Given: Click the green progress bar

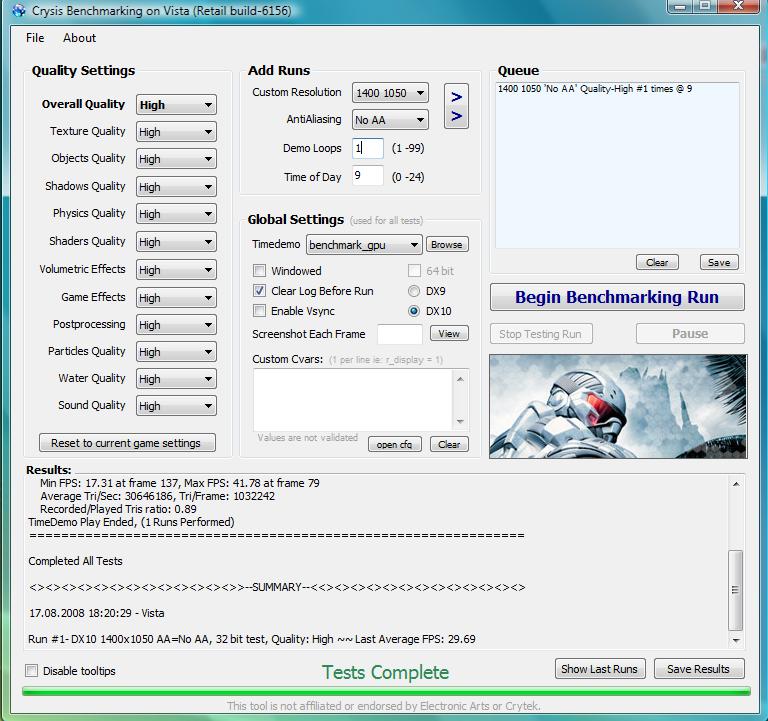Looking at the screenshot, I should point(386,691).
